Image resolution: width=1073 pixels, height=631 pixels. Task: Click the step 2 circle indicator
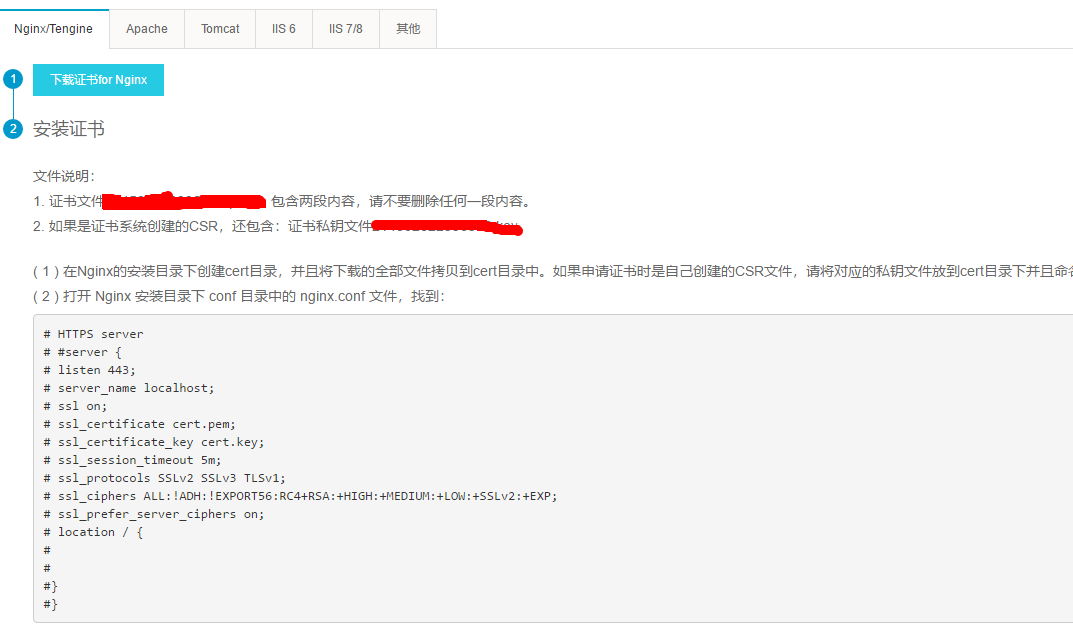(13, 129)
